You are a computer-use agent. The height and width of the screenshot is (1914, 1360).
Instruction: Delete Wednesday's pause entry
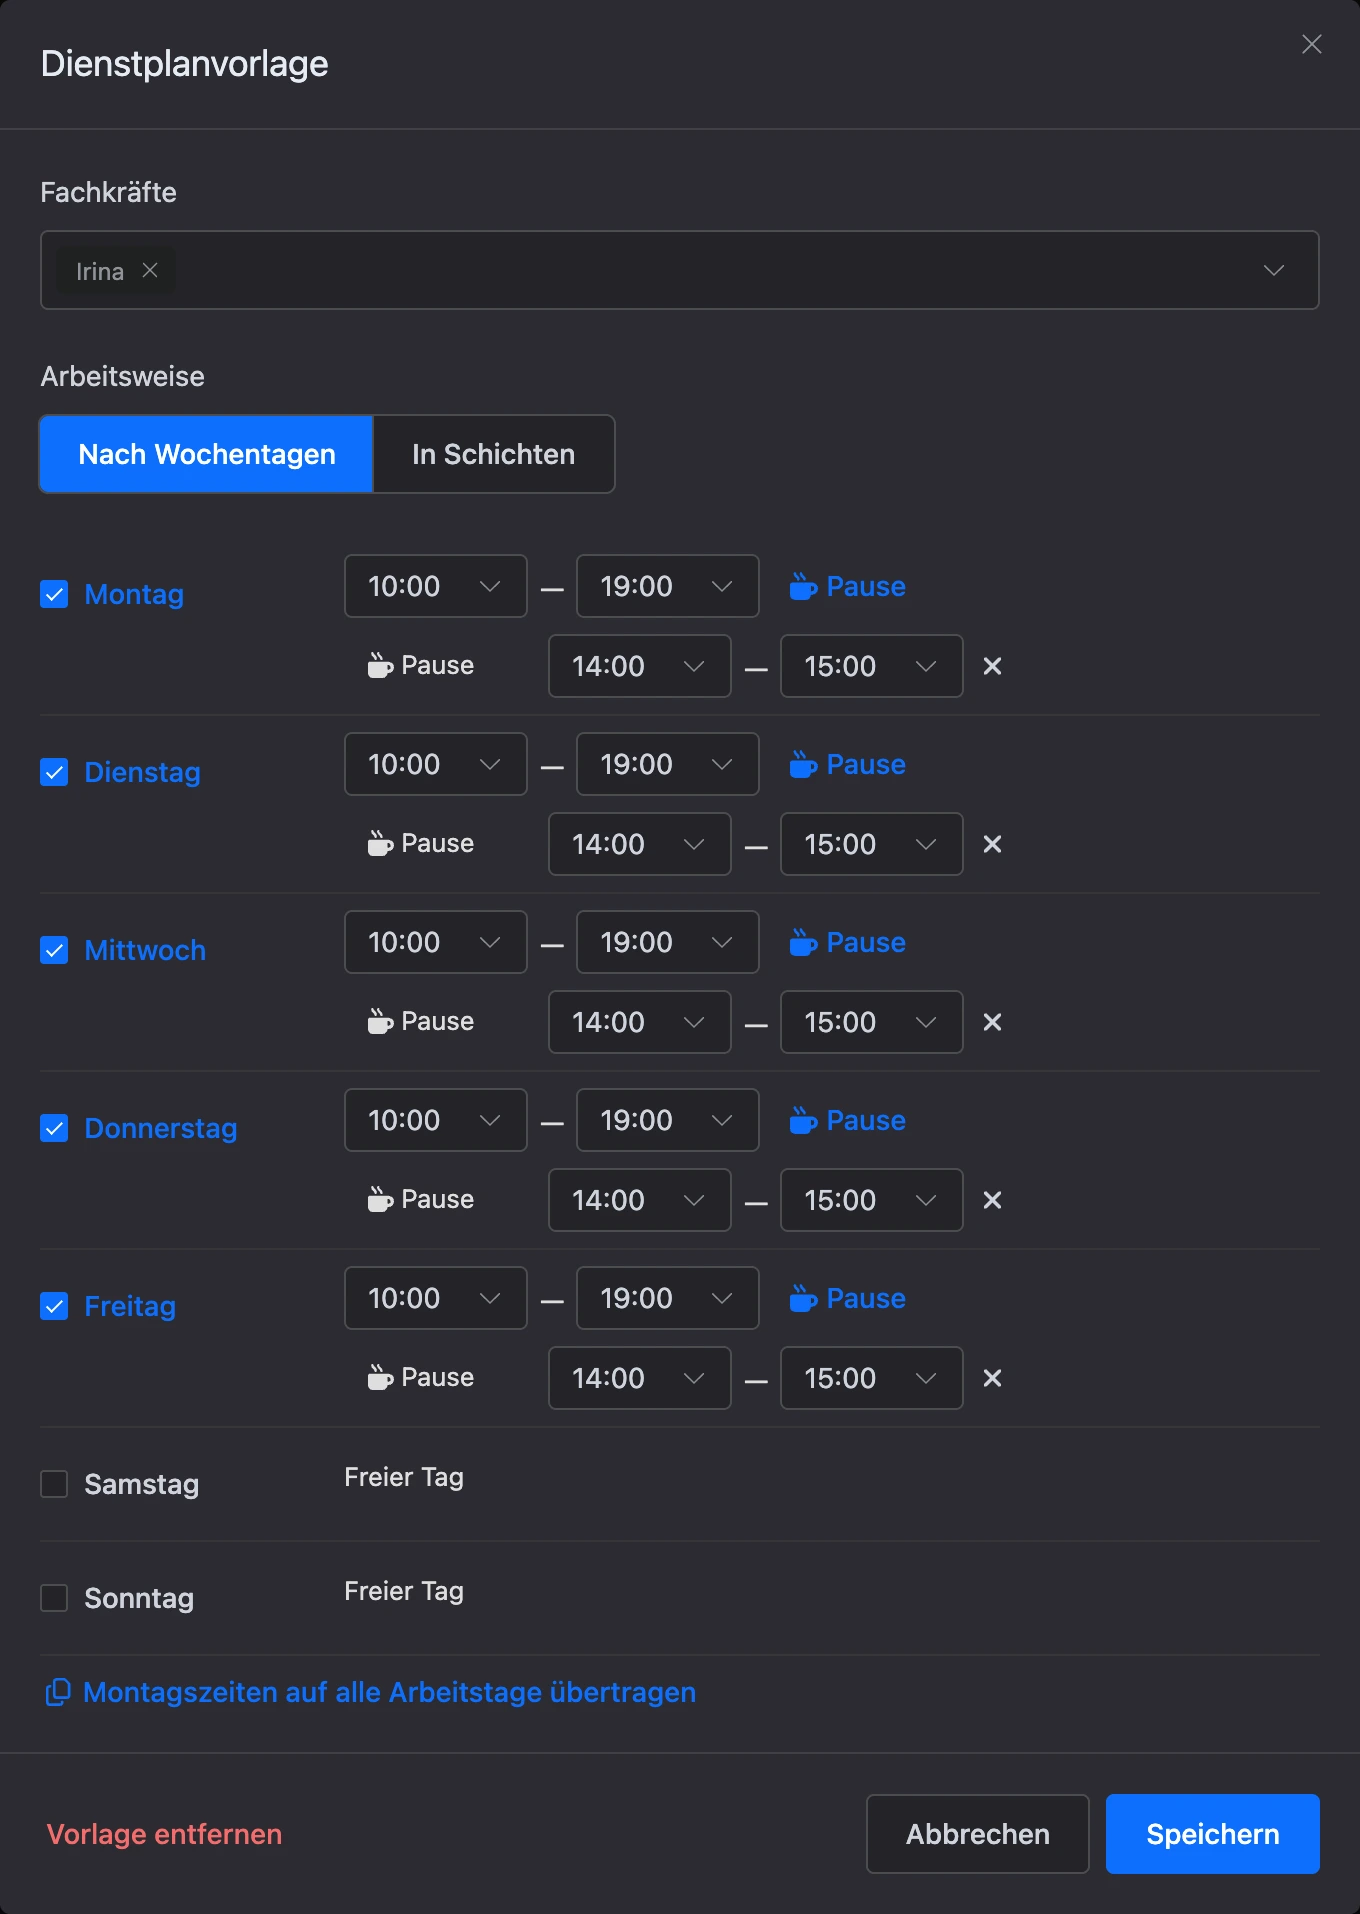(x=992, y=1022)
